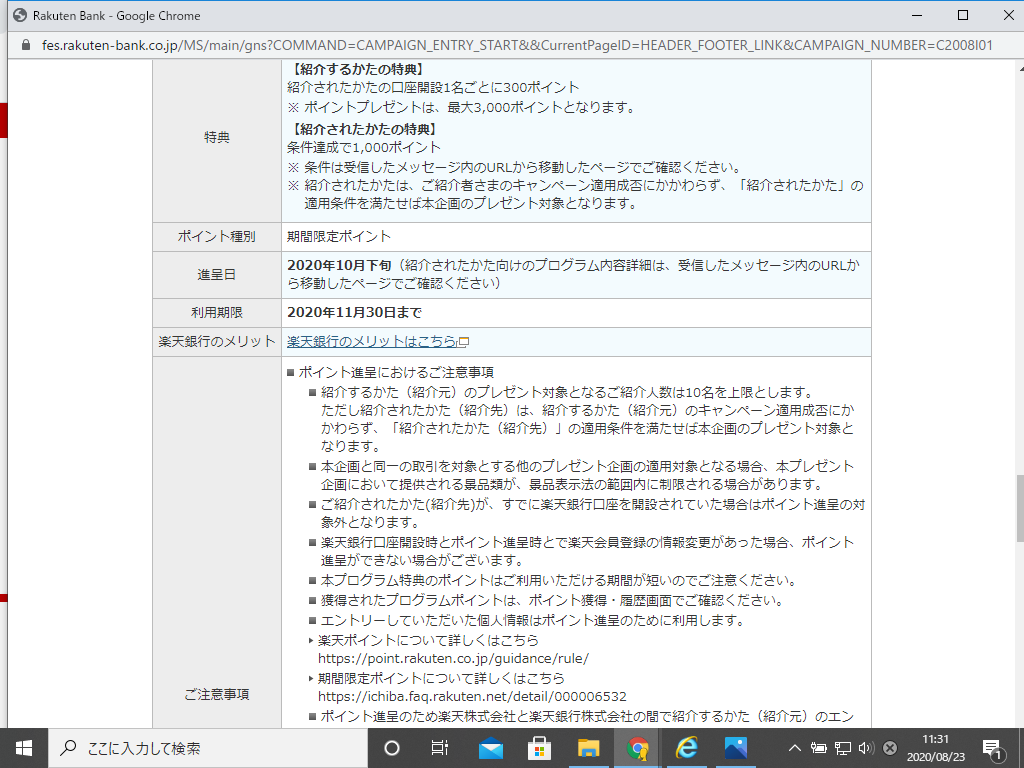This screenshot has width=1024, height=768.
Task: Click the external-link icon beside メリットはこちら
Action: coord(464,342)
